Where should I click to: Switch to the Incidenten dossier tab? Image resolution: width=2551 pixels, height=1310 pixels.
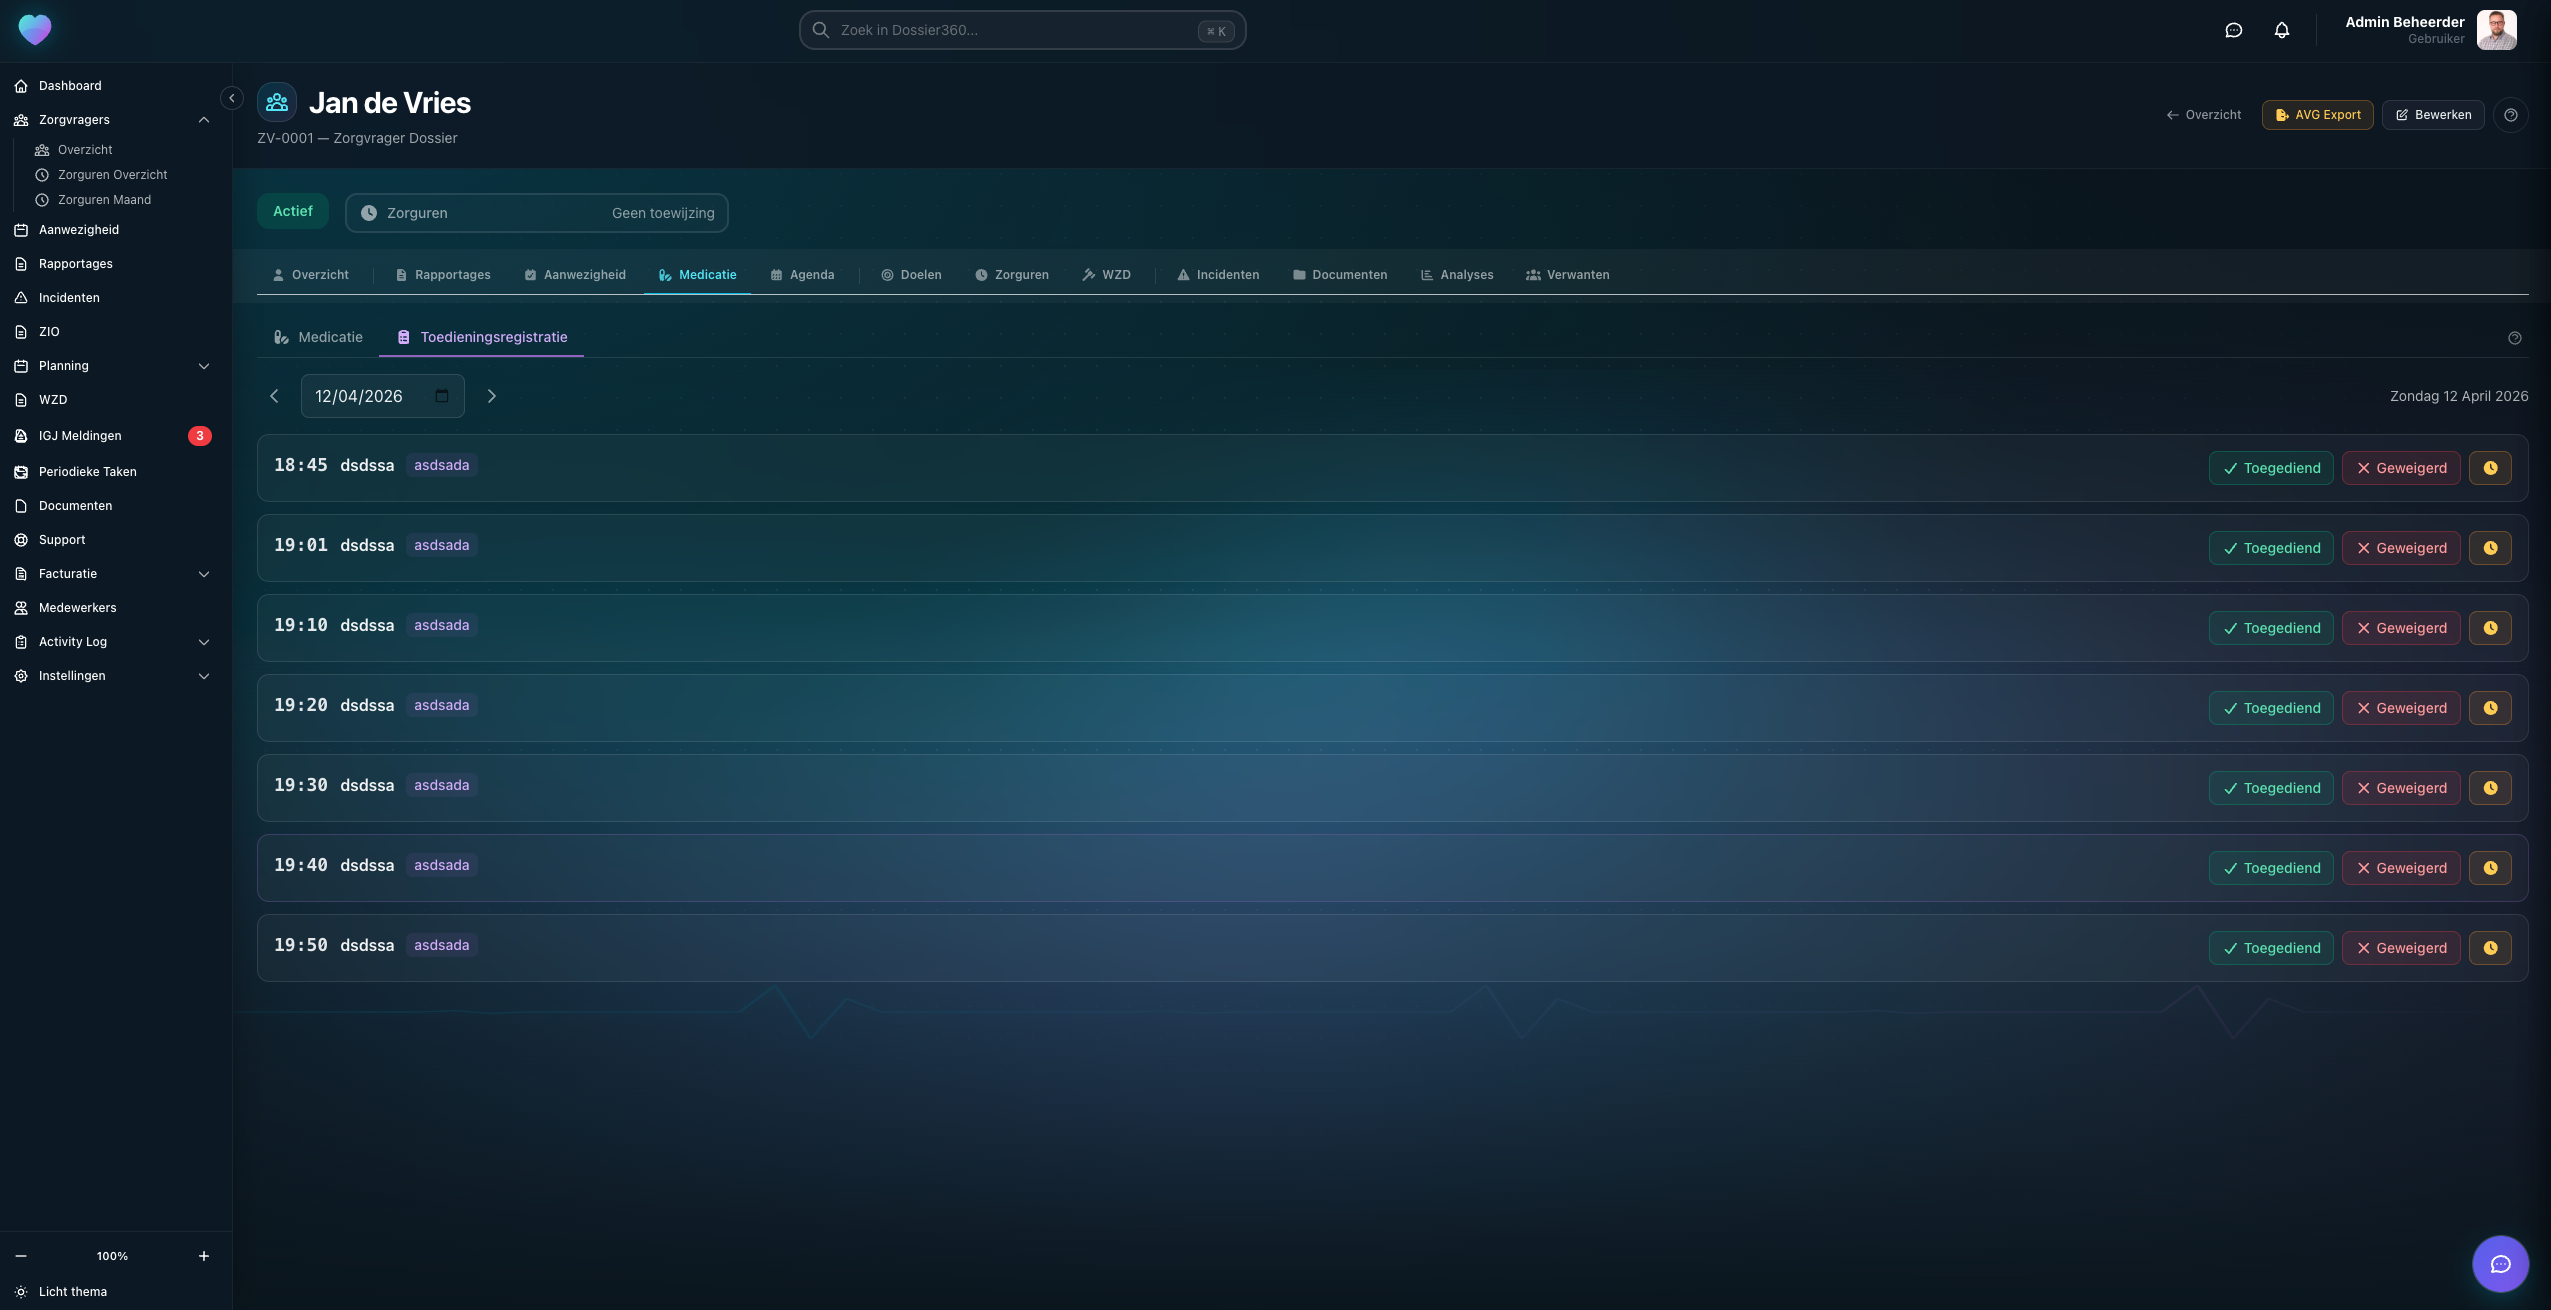point(1217,275)
